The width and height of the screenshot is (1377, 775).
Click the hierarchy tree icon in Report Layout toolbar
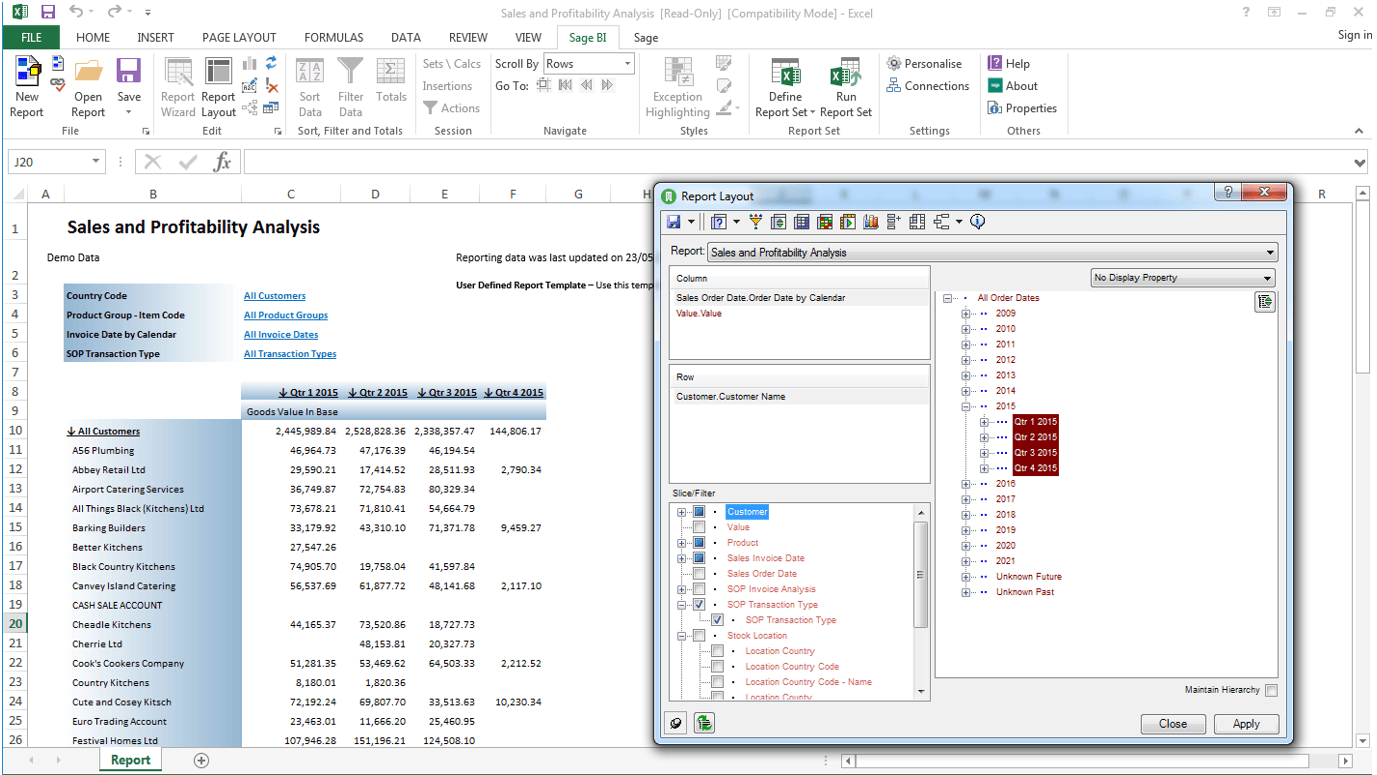[941, 222]
